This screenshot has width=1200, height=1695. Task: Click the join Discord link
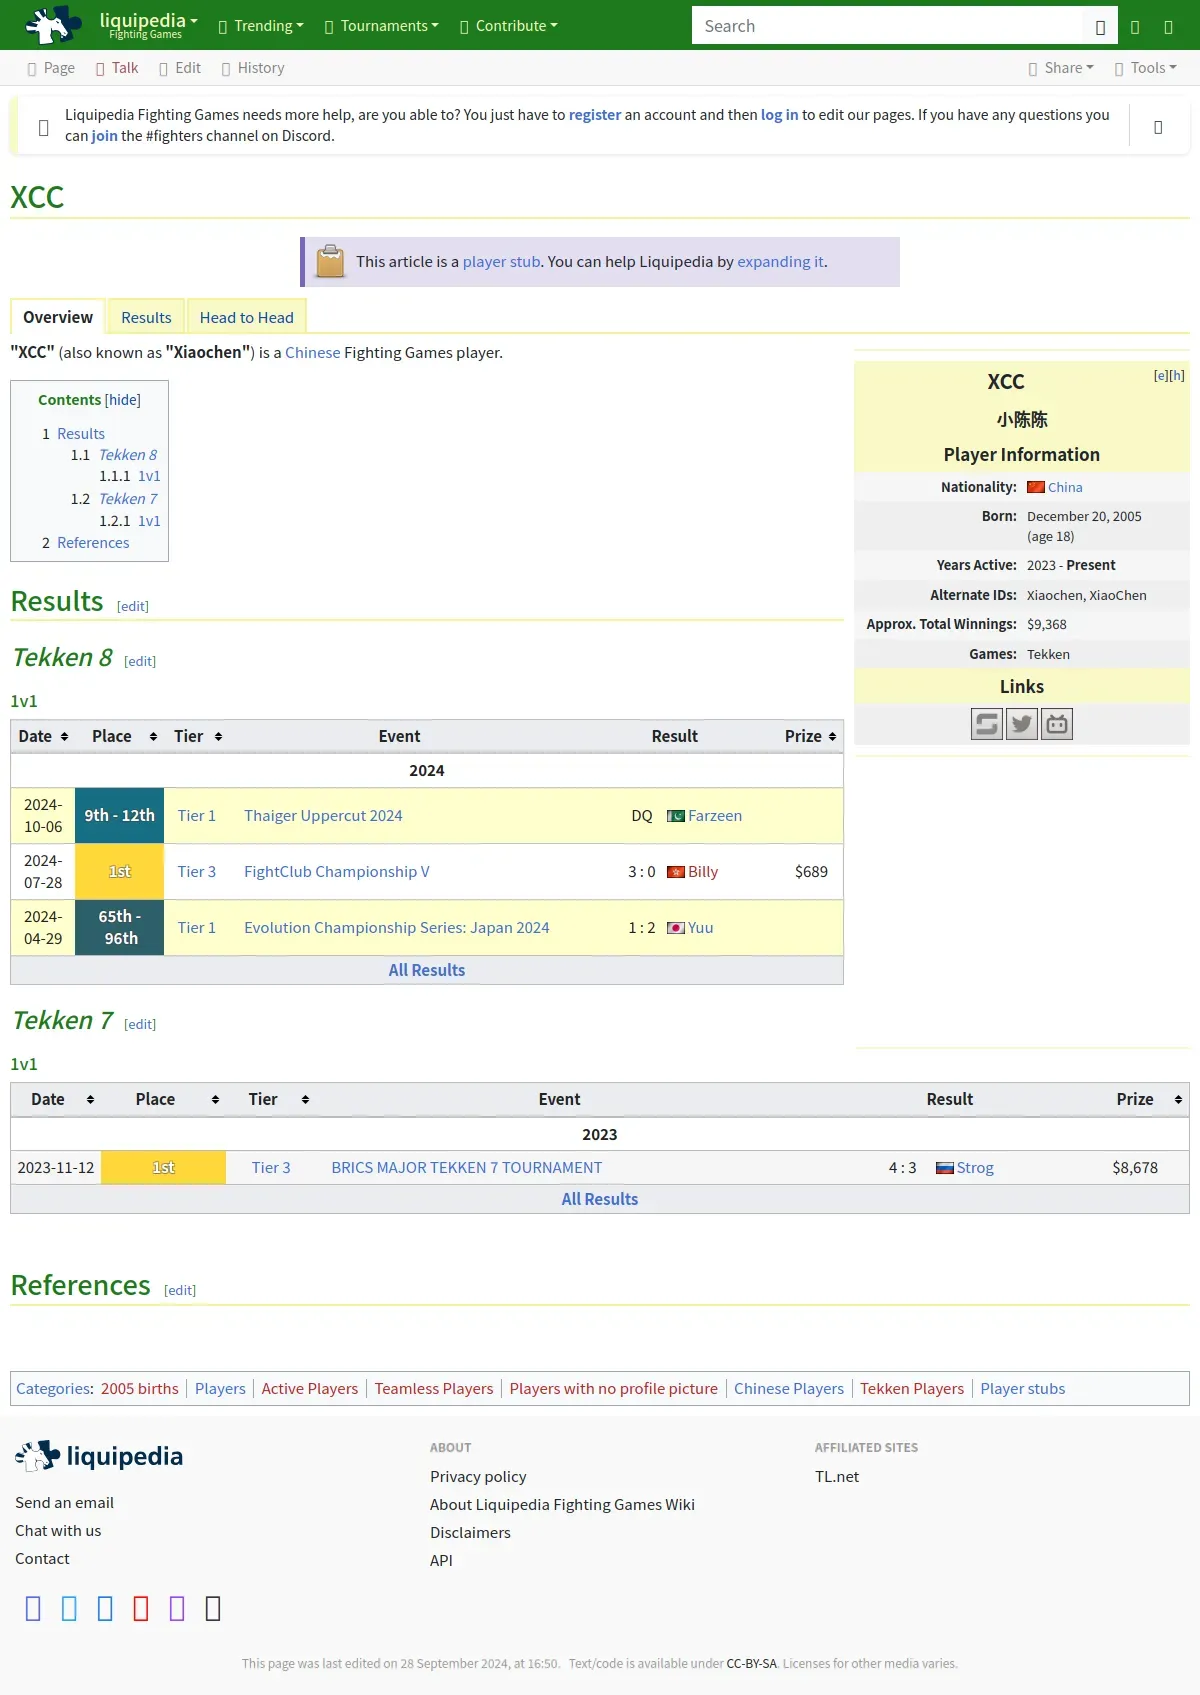[x=104, y=136]
